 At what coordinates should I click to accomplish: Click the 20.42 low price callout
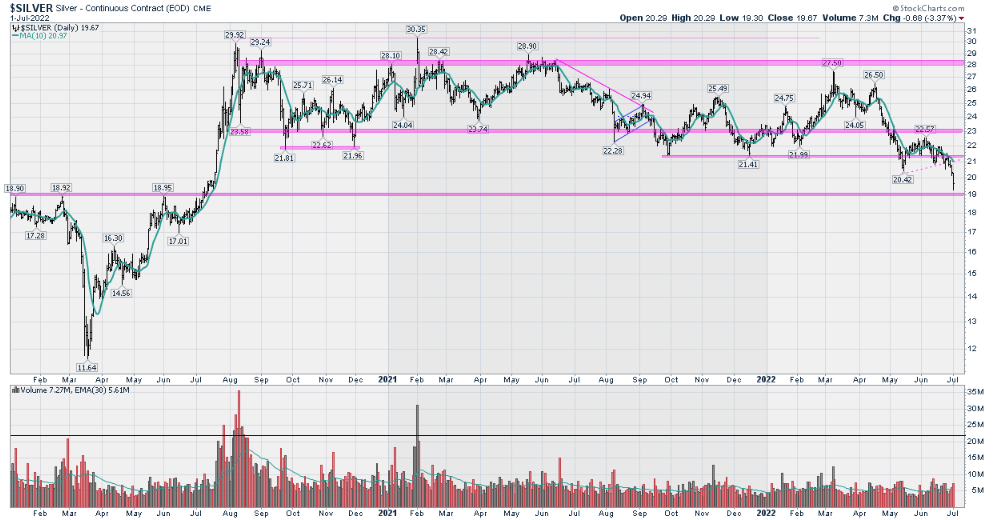coord(902,179)
